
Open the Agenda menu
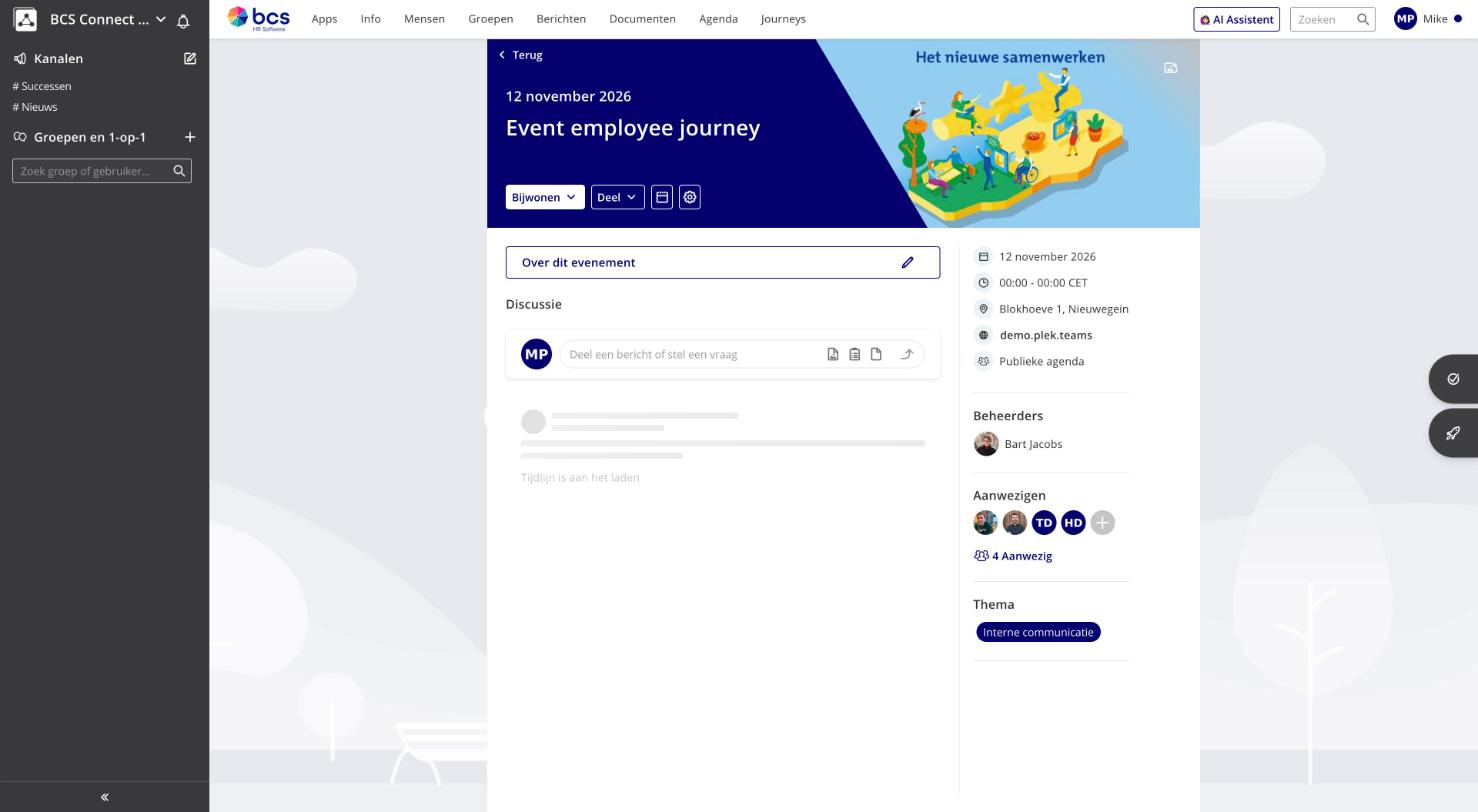(718, 19)
